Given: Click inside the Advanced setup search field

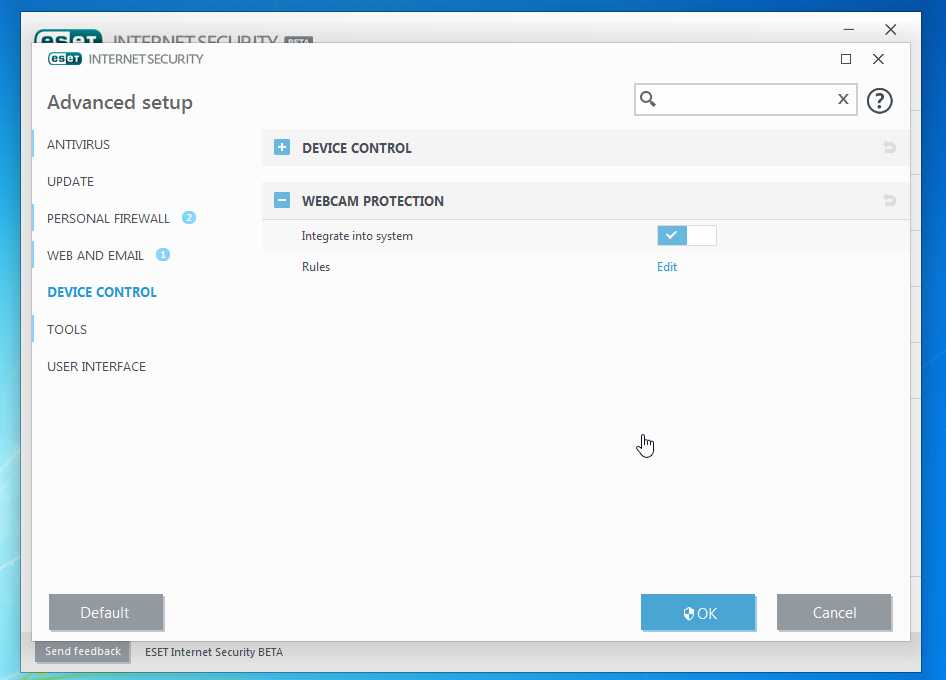Looking at the screenshot, I should pos(746,99).
